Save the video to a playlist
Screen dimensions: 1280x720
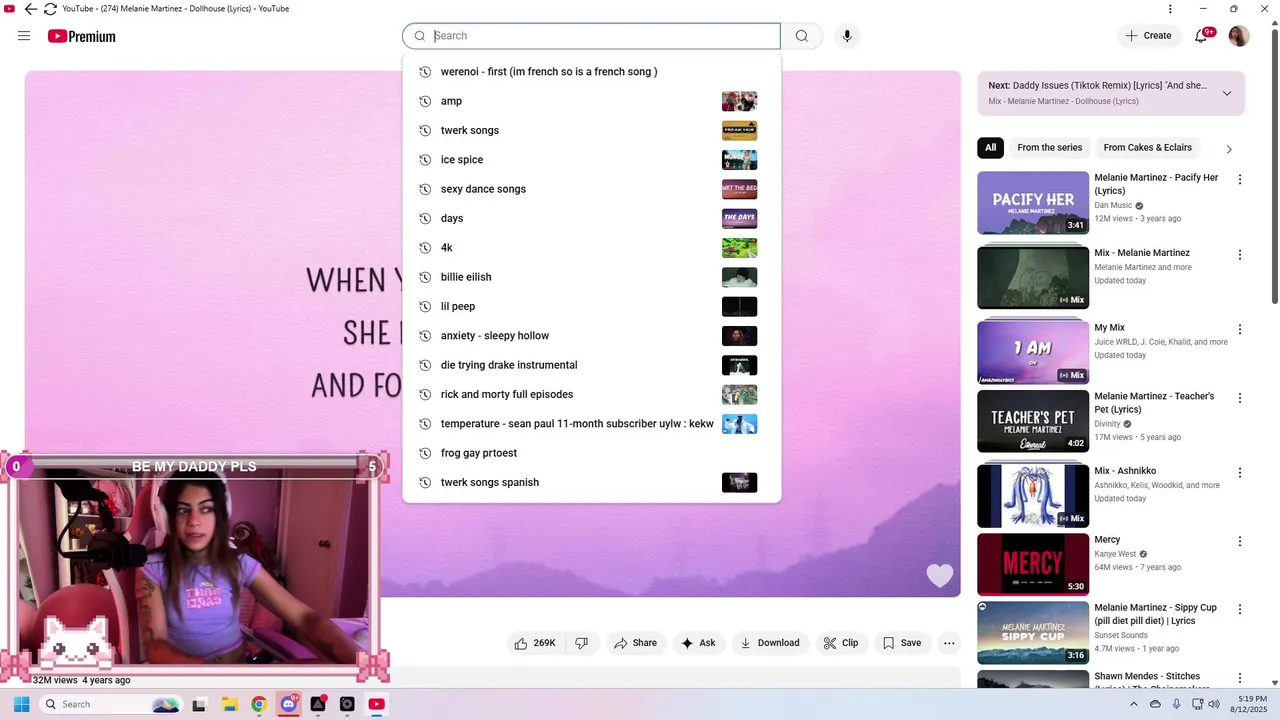(x=902, y=643)
